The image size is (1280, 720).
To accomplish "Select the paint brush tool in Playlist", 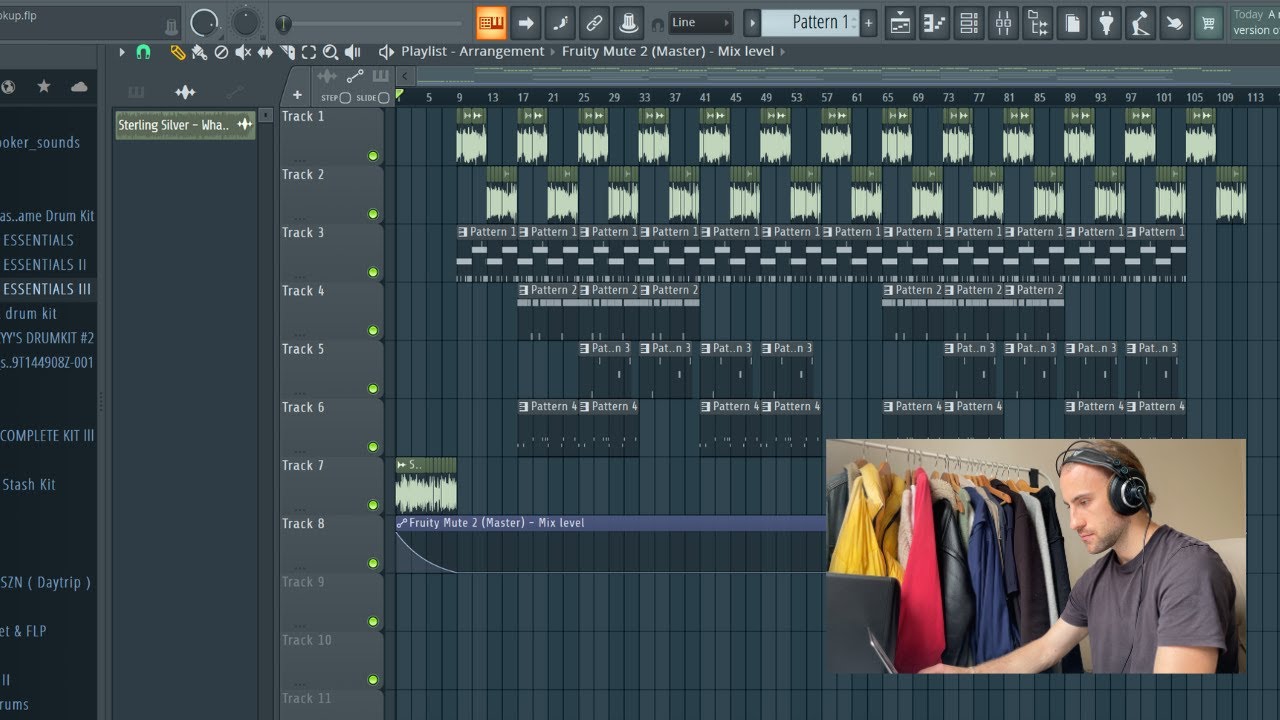I will click(199, 52).
